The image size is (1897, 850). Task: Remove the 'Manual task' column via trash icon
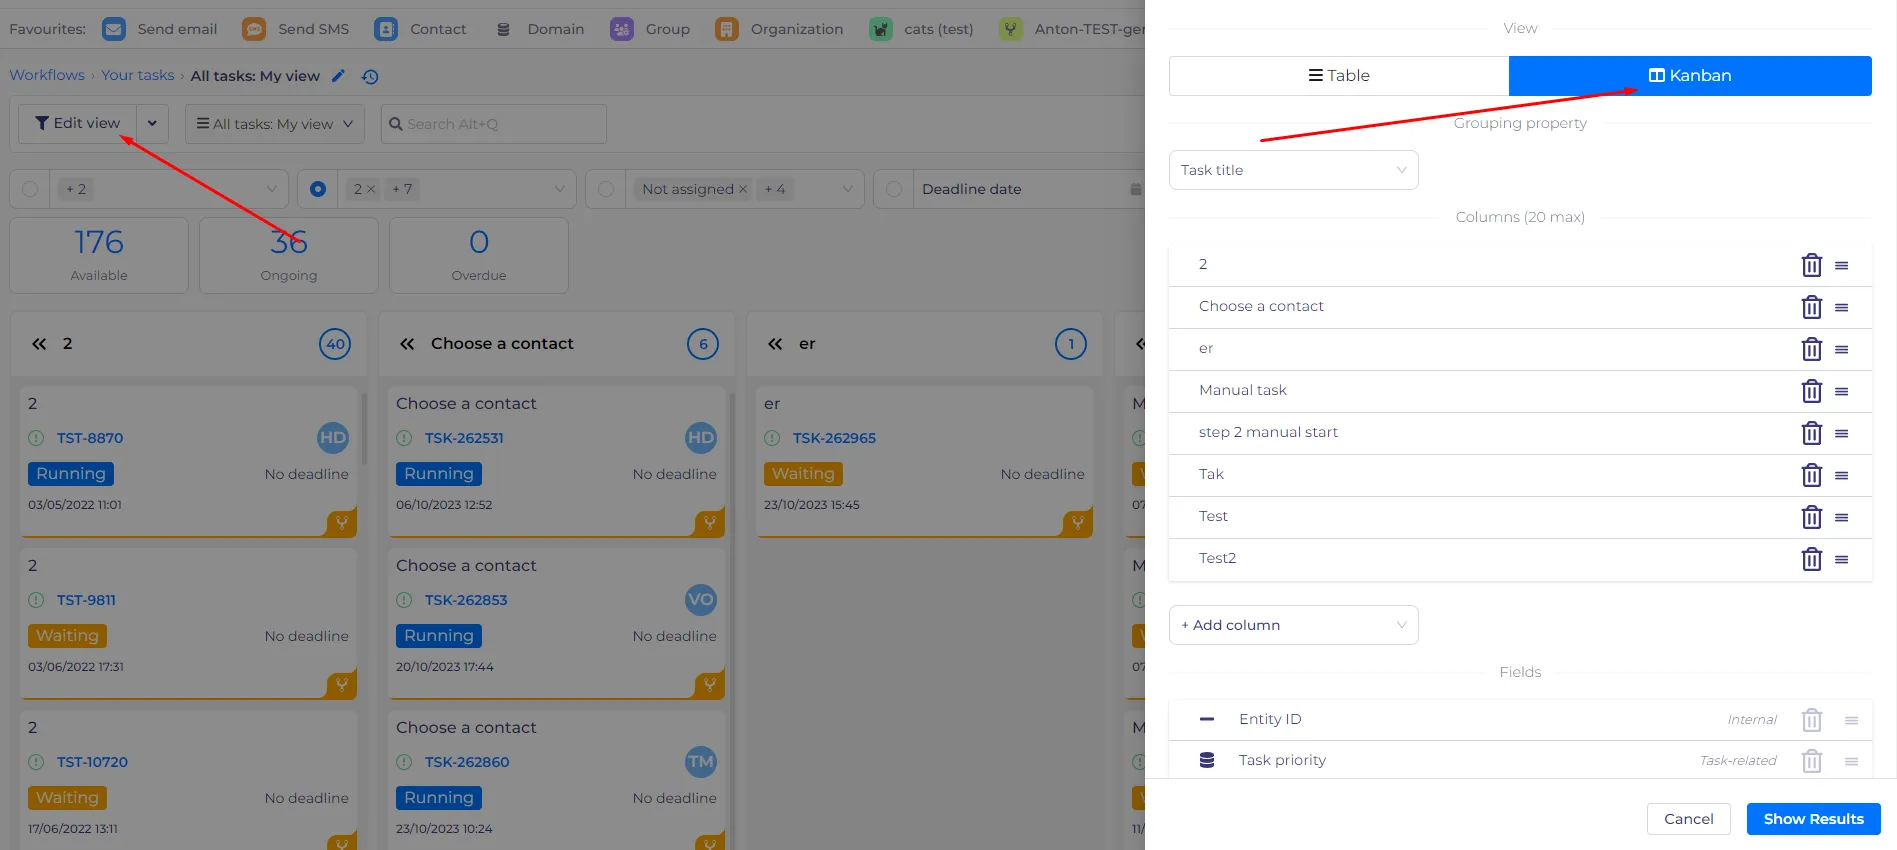1811,391
